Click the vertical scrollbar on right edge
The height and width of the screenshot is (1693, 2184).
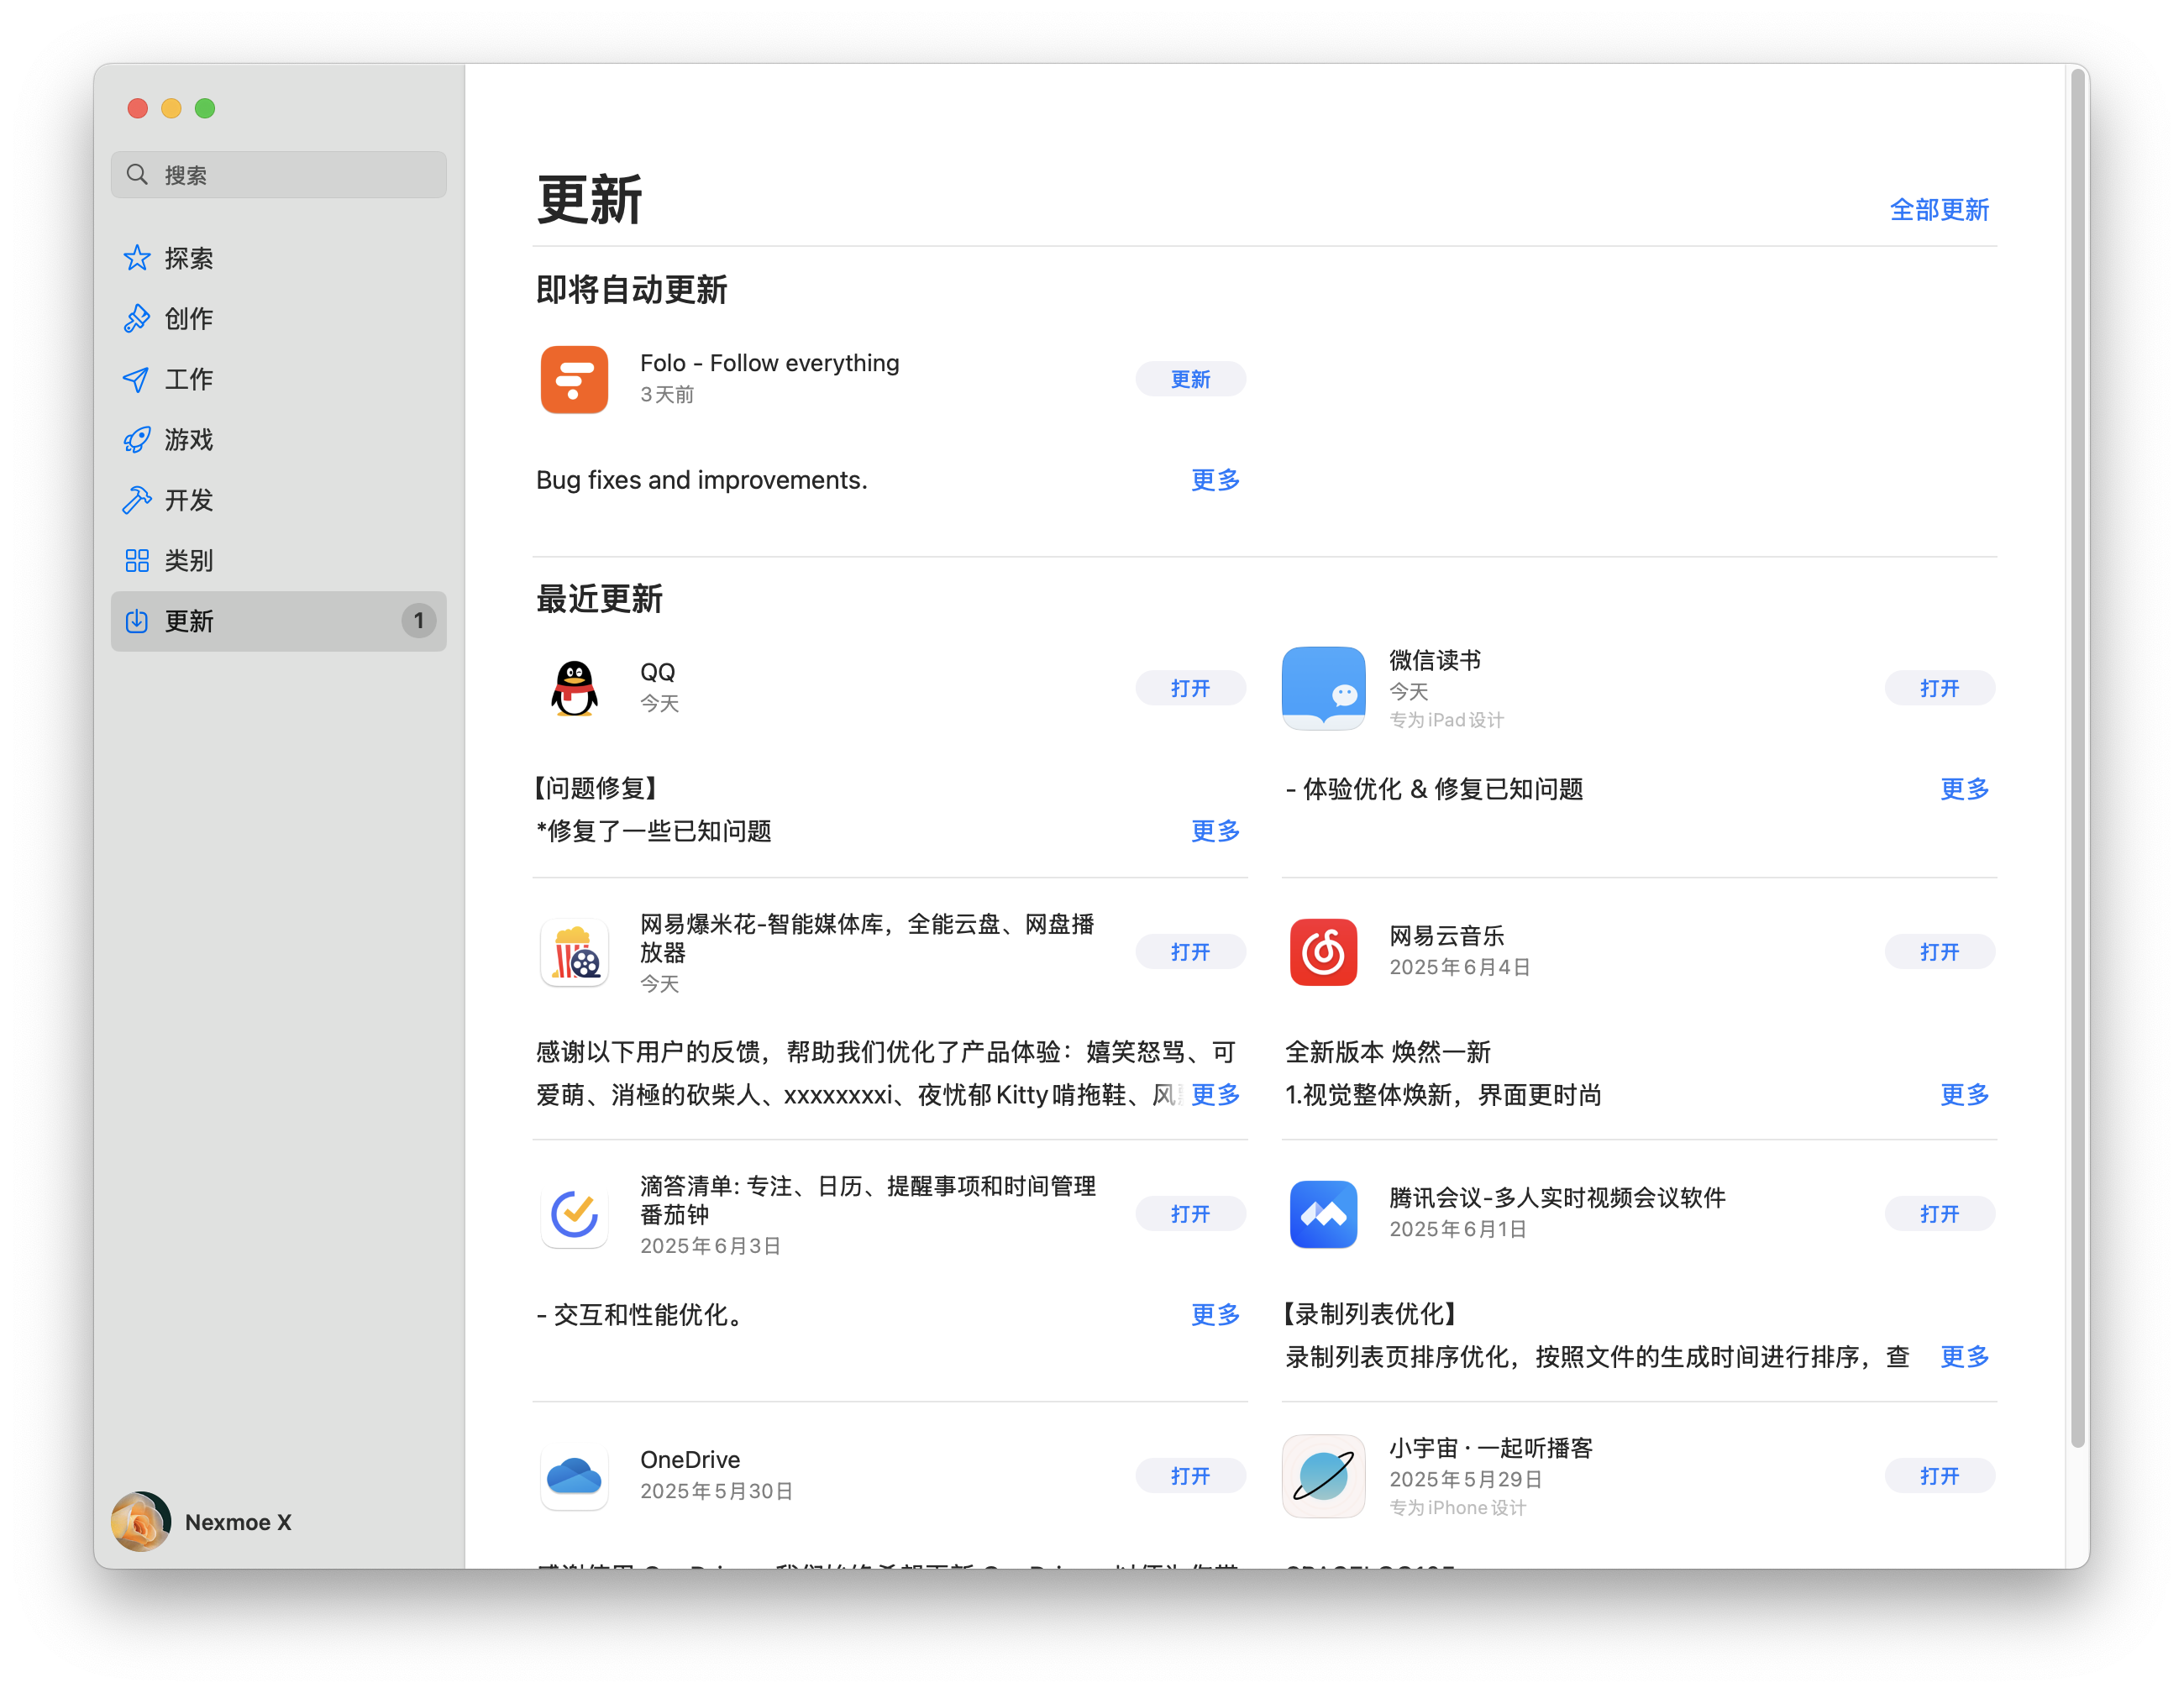click(x=2078, y=758)
